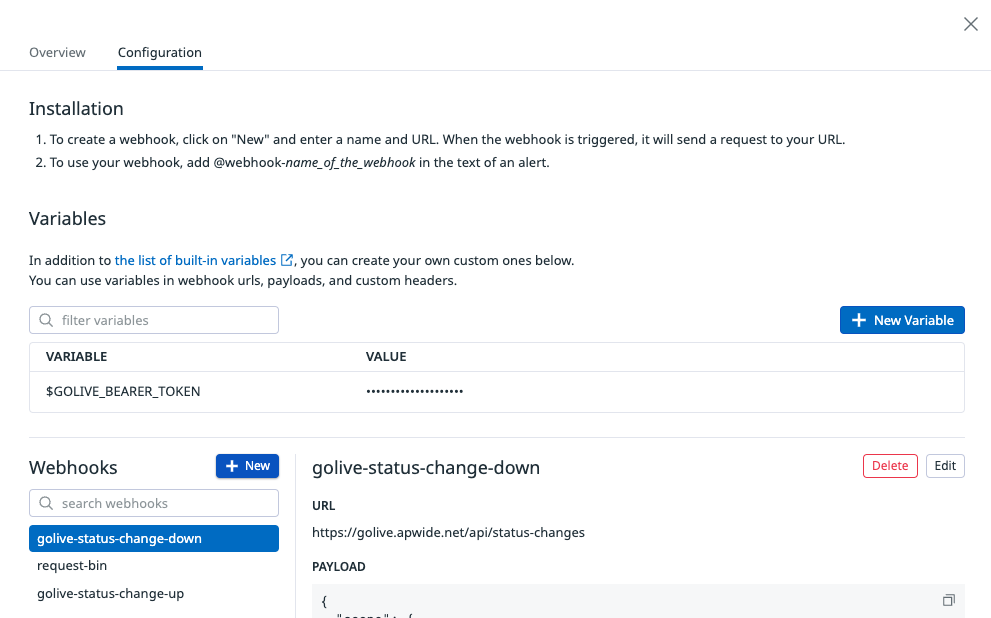This screenshot has width=991, height=618.
Task: Open the golive-status-change-up webhook
Action: coord(110,593)
